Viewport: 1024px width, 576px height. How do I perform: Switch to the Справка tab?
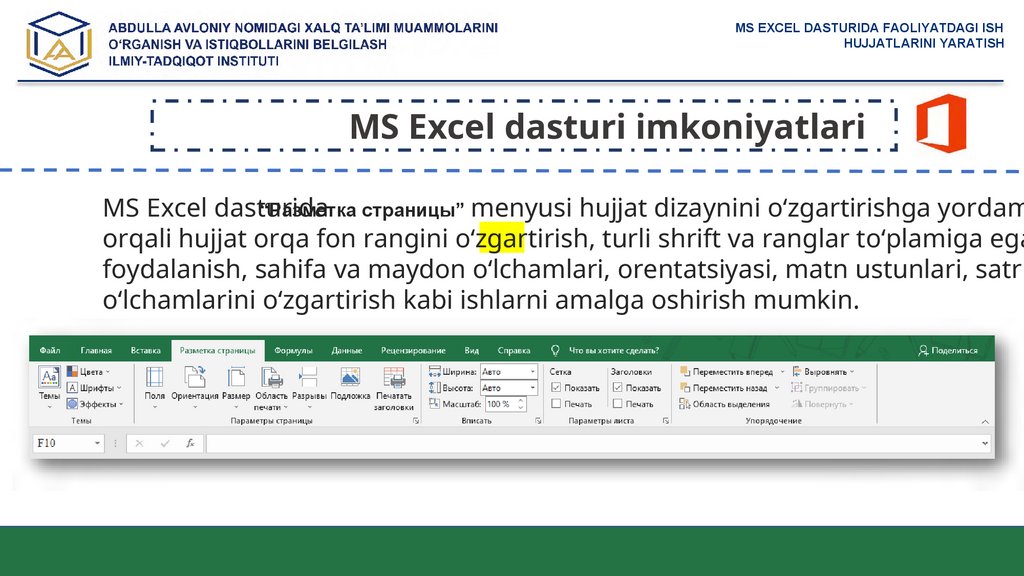[x=514, y=351]
